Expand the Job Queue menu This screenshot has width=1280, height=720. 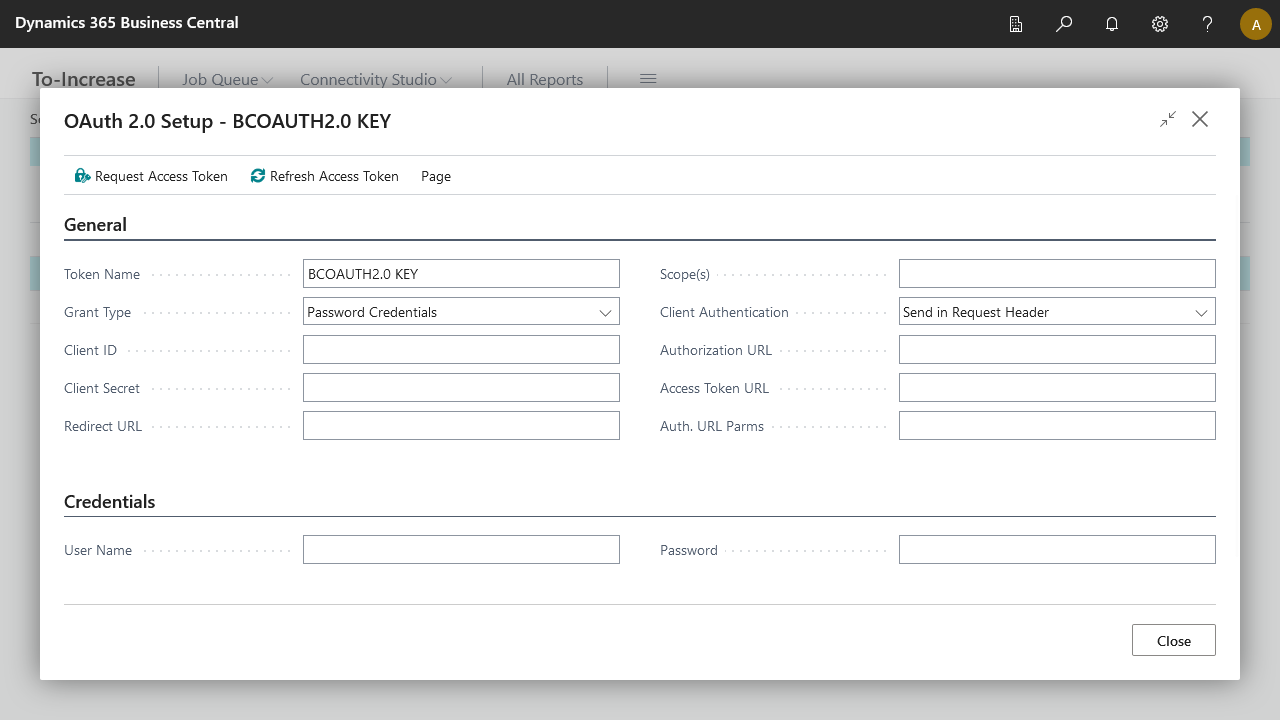pos(227,79)
